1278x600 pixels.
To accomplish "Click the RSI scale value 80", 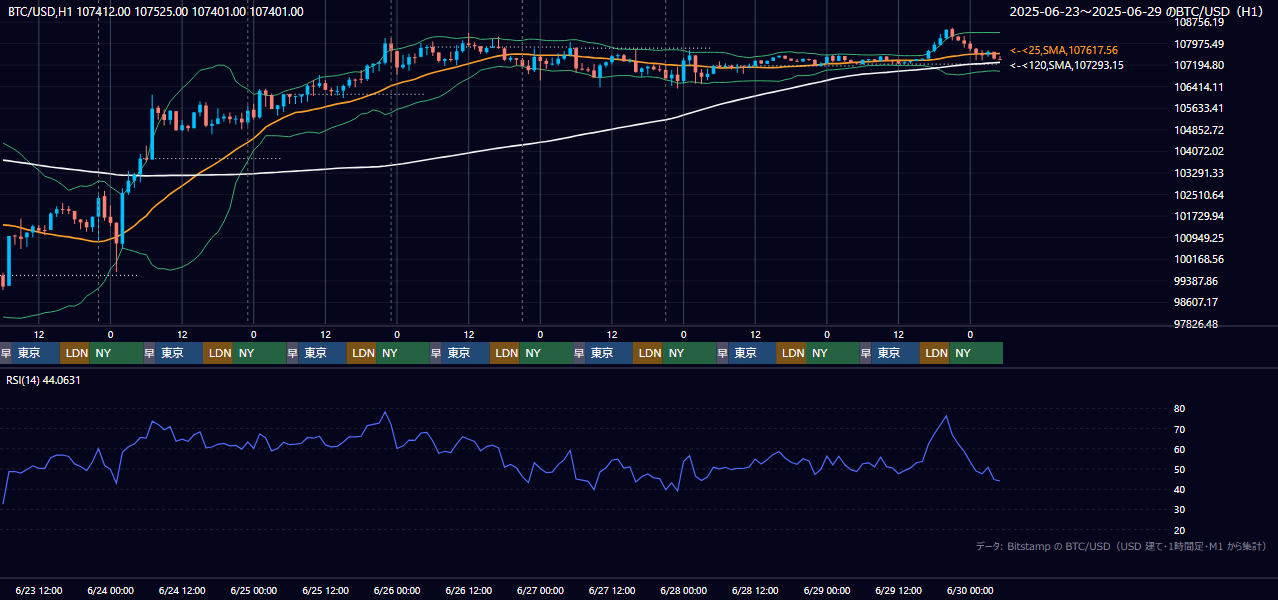I will coord(1180,409).
